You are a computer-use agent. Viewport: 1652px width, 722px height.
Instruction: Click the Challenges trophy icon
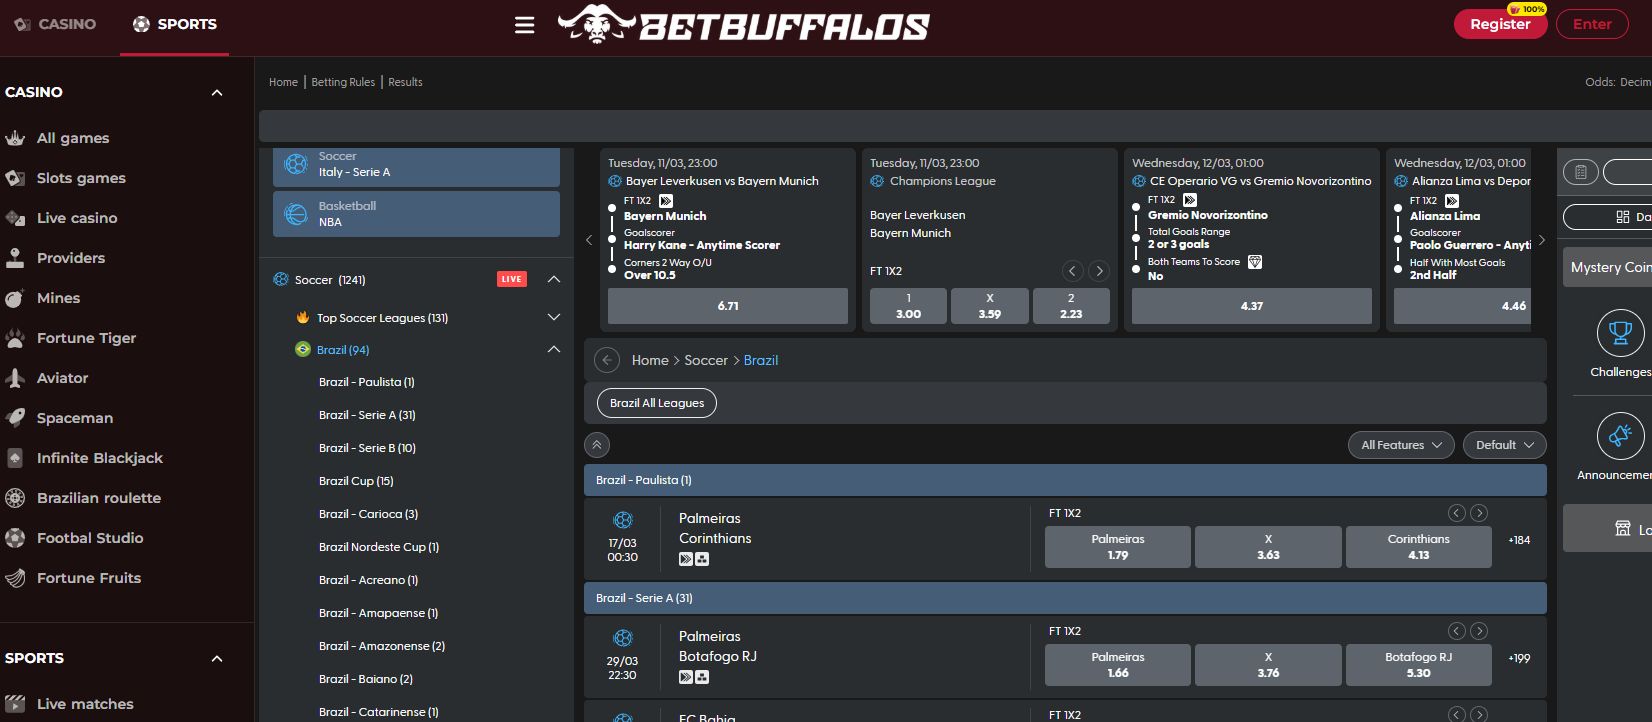tap(1620, 333)
